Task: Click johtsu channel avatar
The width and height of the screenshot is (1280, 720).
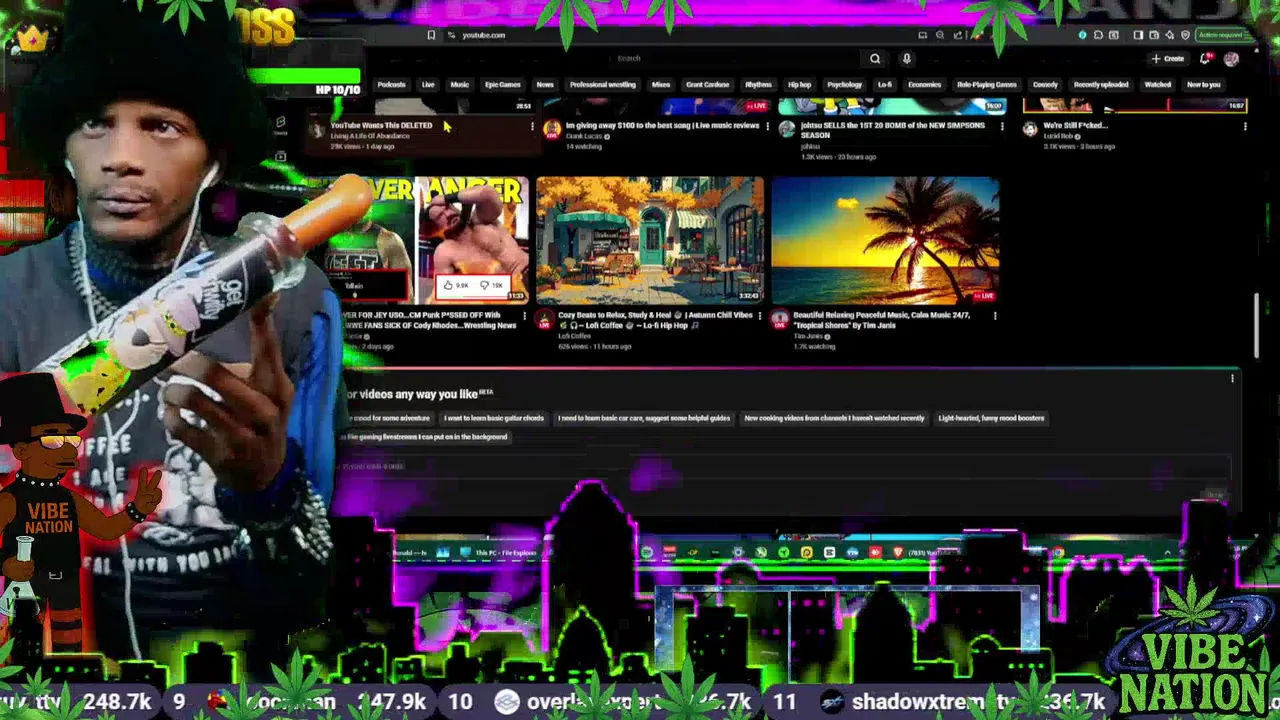Action: [x=787, y=129]
